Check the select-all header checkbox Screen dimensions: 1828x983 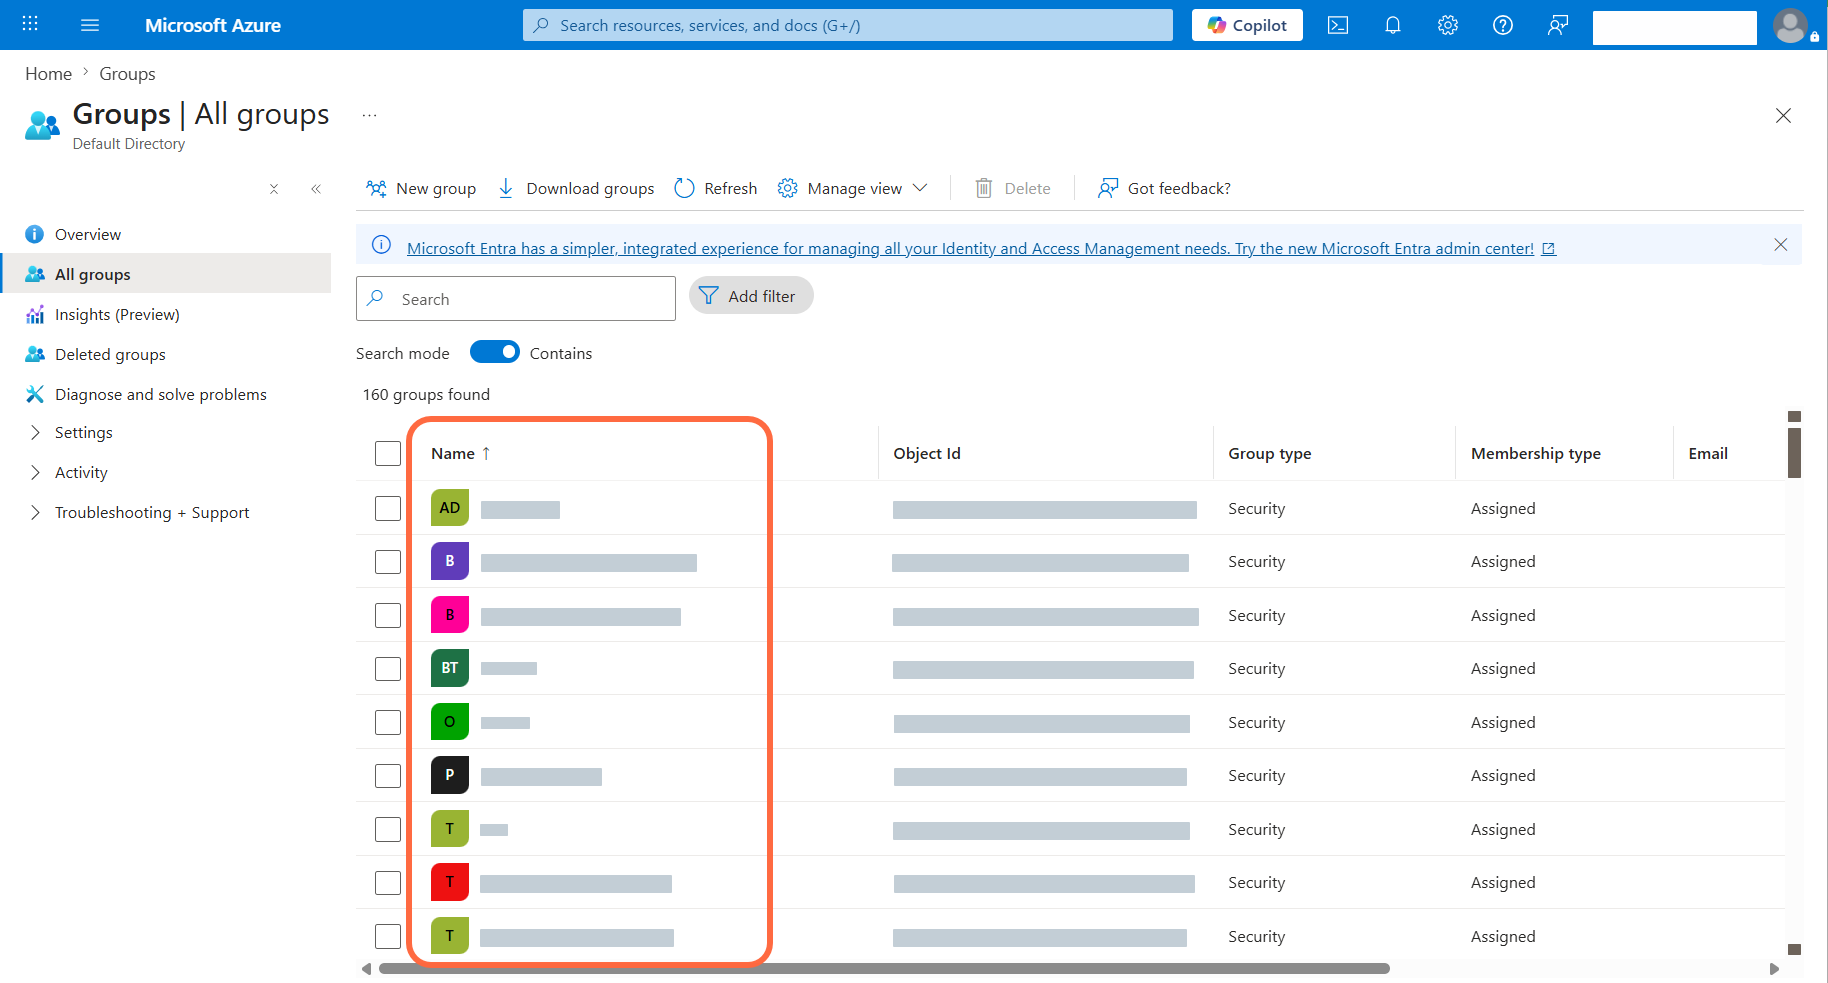point(388,453)
